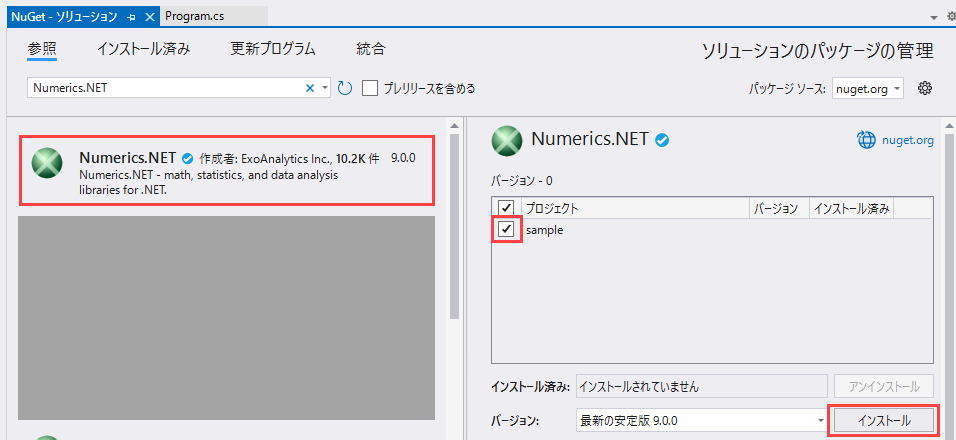
Task: Switch to 更新プログラム tab
Action: [273, 49]
